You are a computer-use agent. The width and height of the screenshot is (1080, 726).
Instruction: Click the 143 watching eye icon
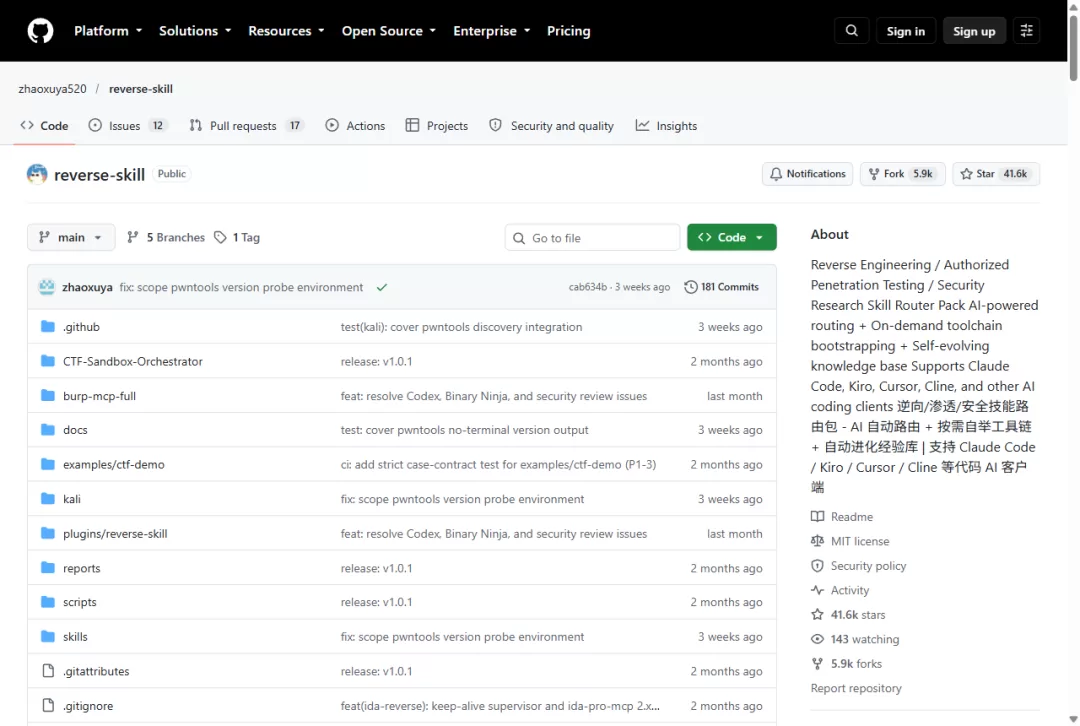[x=818, y=639]
